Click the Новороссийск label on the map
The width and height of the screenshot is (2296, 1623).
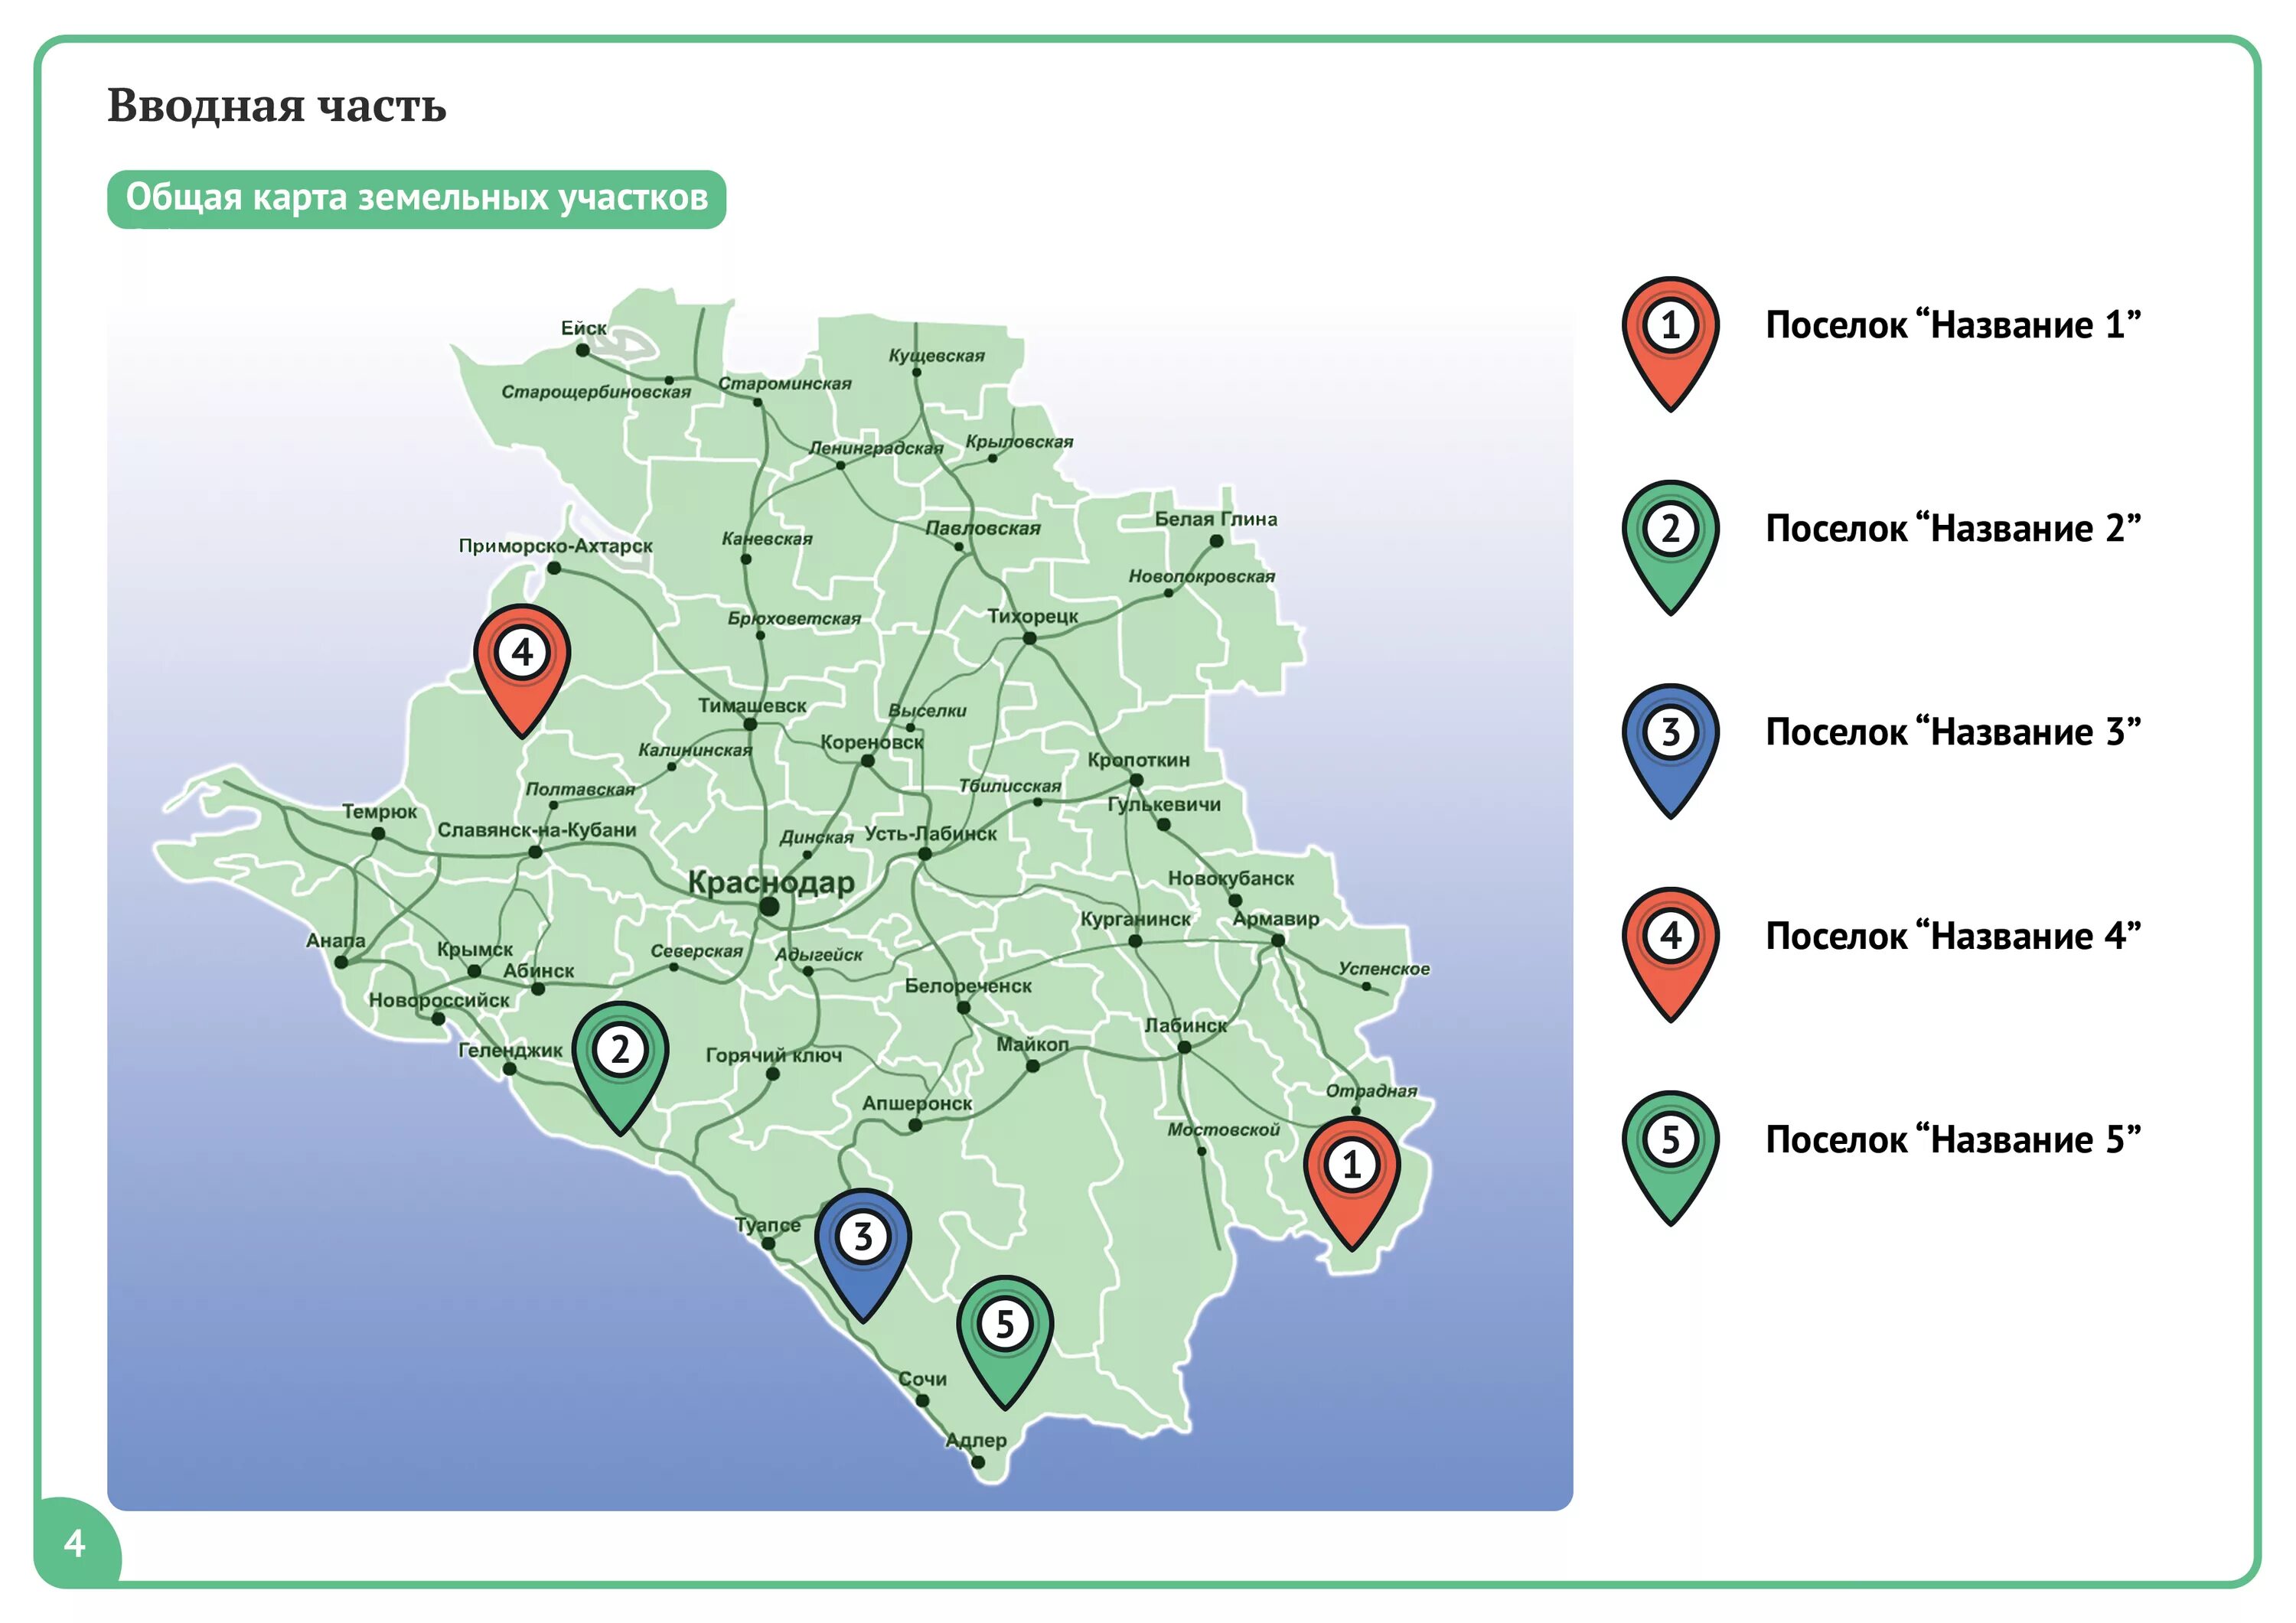(x=439, y=1000)
